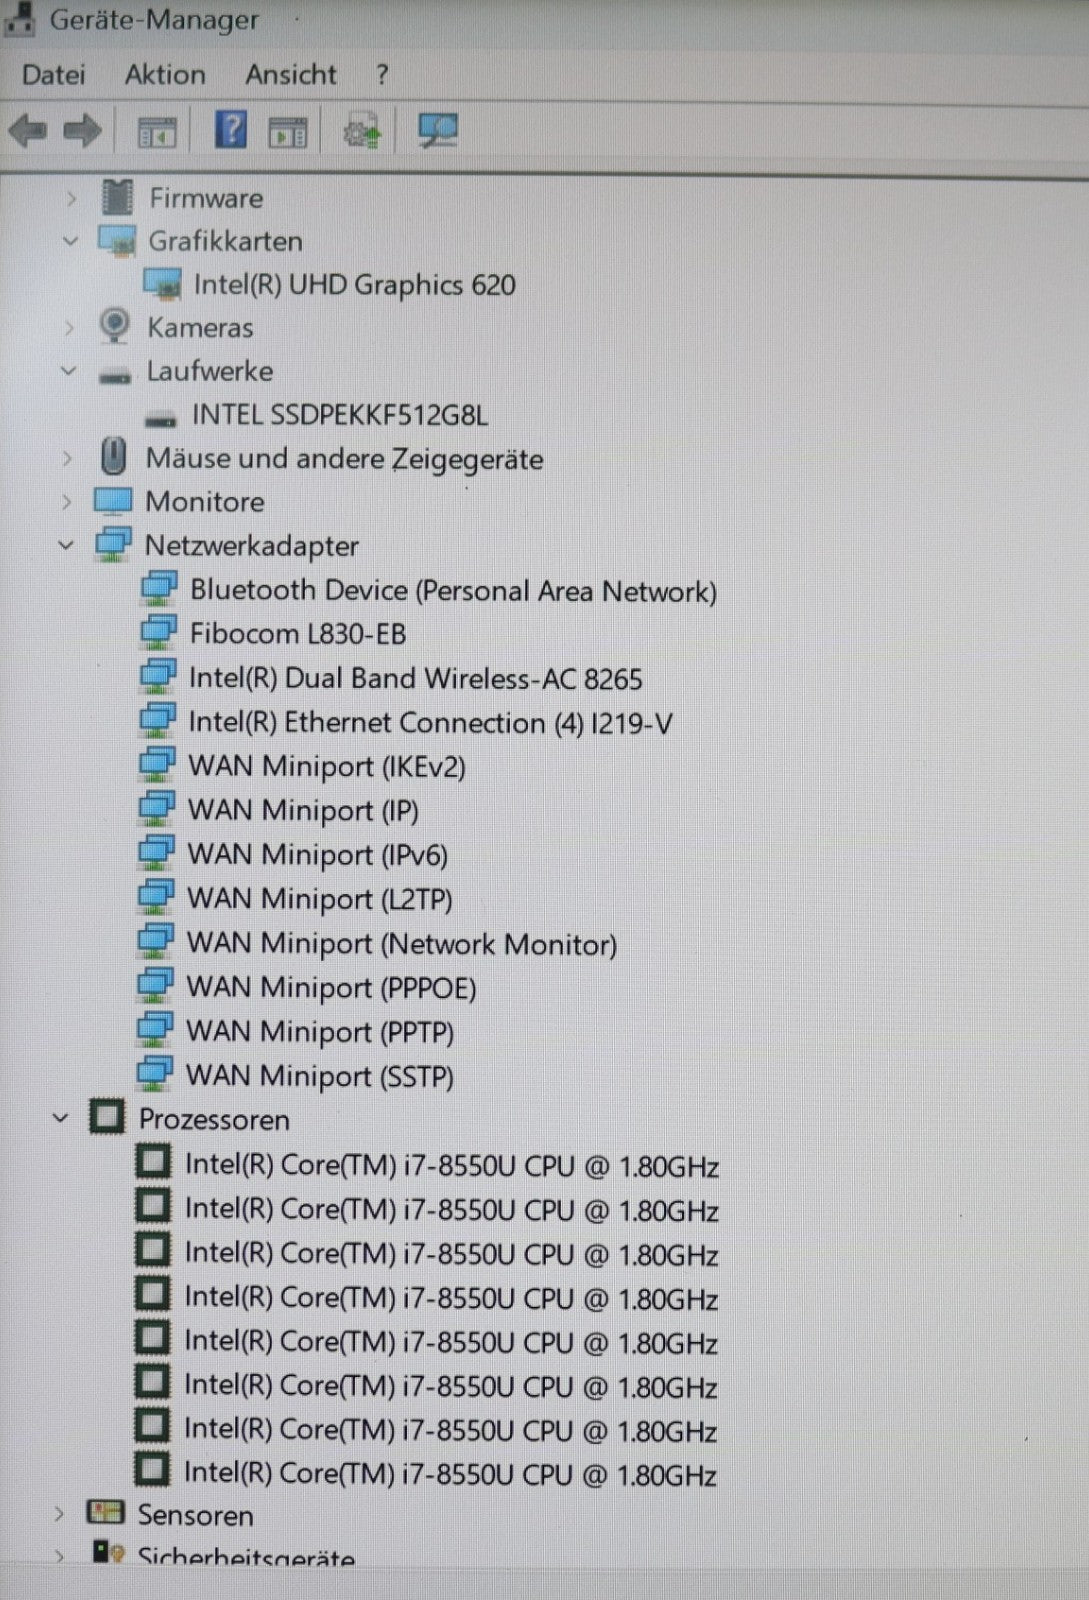Screen dimensions: 1089x1600
Task: Expand the Kameras node
Action: coord(69,328)
